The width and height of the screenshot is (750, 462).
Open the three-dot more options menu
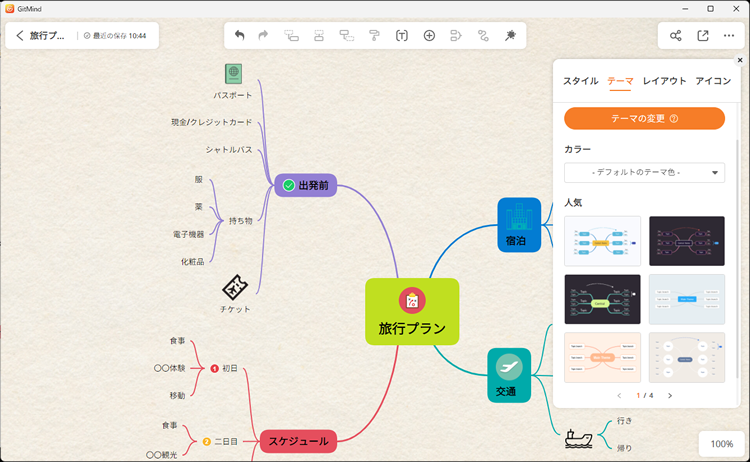[729, 35]
